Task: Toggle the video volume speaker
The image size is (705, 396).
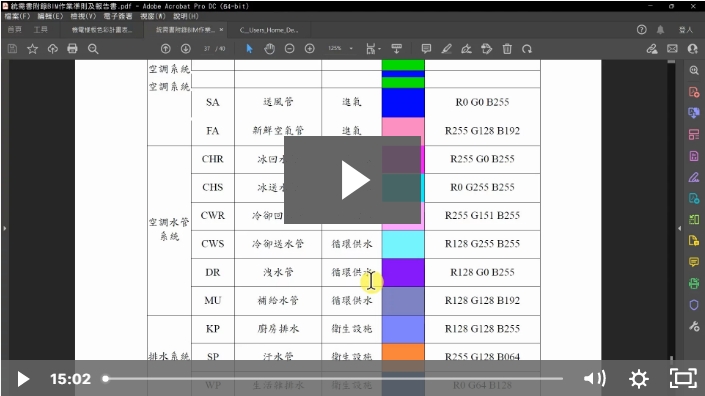Action: point(595,379)
